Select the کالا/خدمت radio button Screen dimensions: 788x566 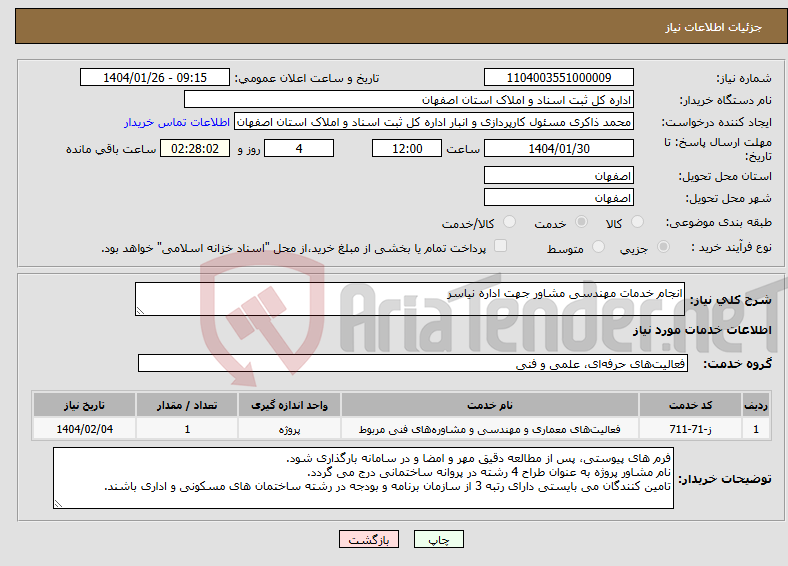tap(509, 222)
